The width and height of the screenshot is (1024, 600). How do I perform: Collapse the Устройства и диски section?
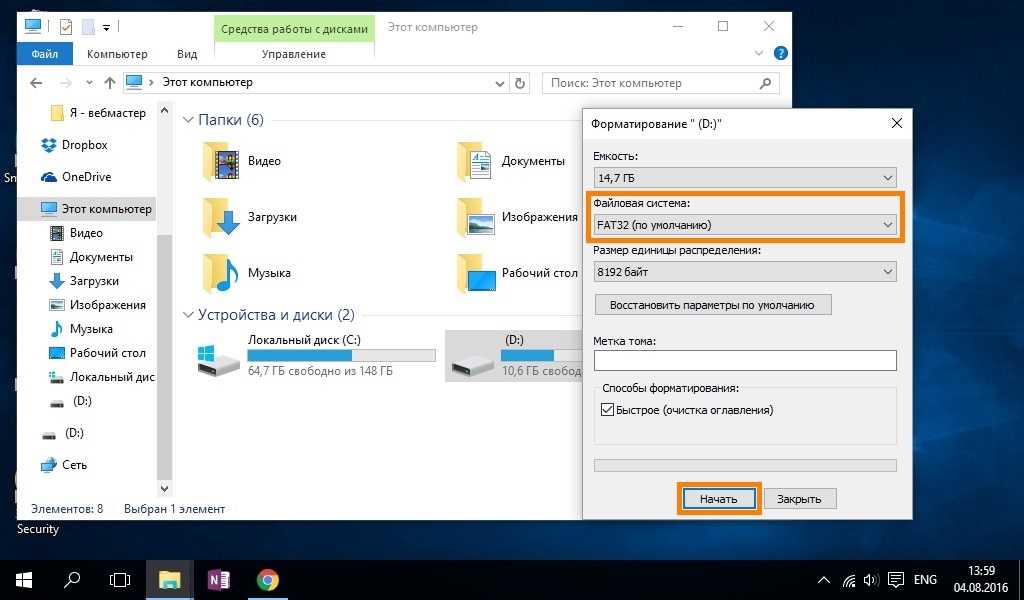click(188, 315)
